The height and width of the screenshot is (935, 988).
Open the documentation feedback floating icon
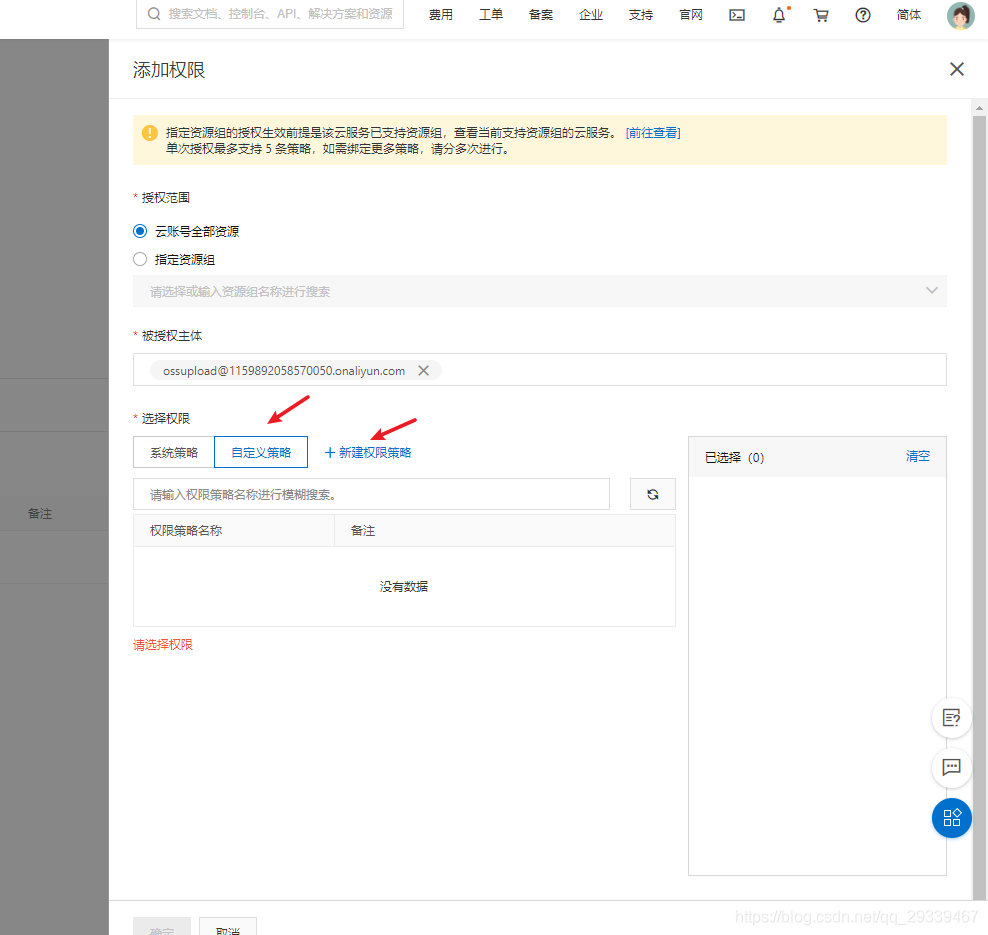pyautogui.click(x=951, y=718)
